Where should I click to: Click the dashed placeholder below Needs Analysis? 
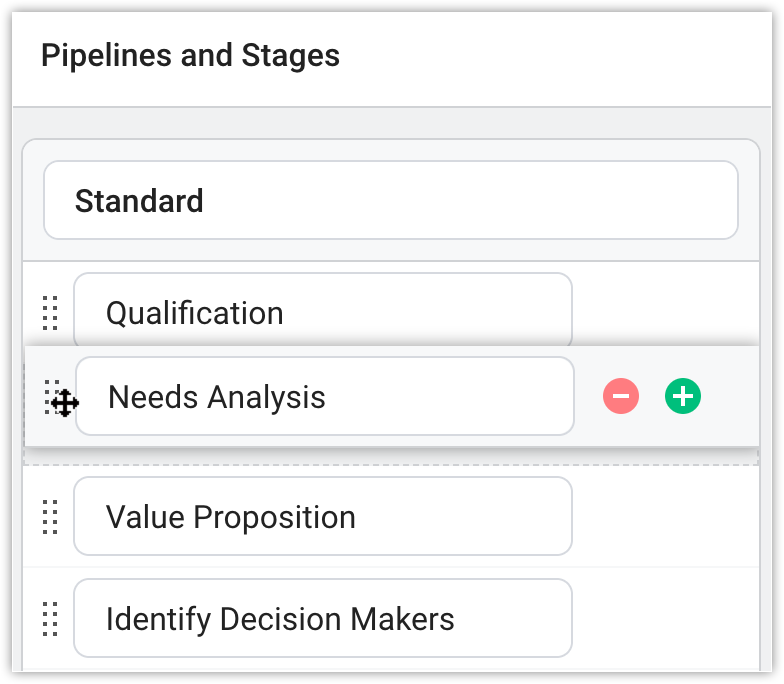(x=390, y=456)
